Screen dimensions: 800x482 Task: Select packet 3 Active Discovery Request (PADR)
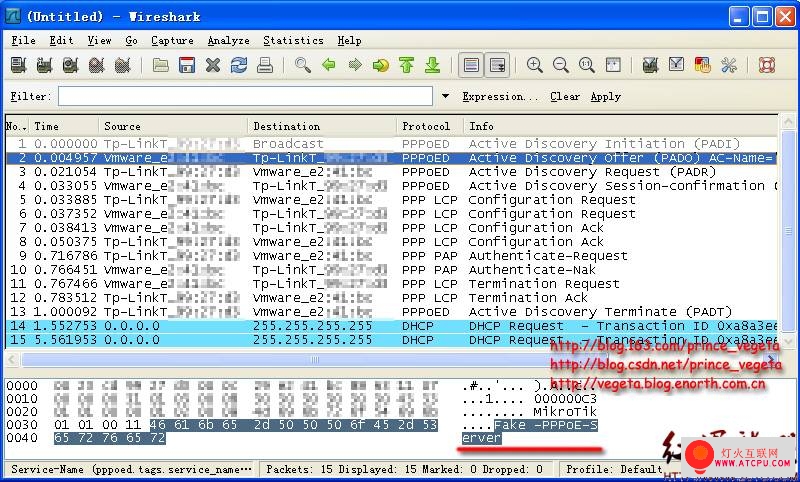click(x=391, y=172)
